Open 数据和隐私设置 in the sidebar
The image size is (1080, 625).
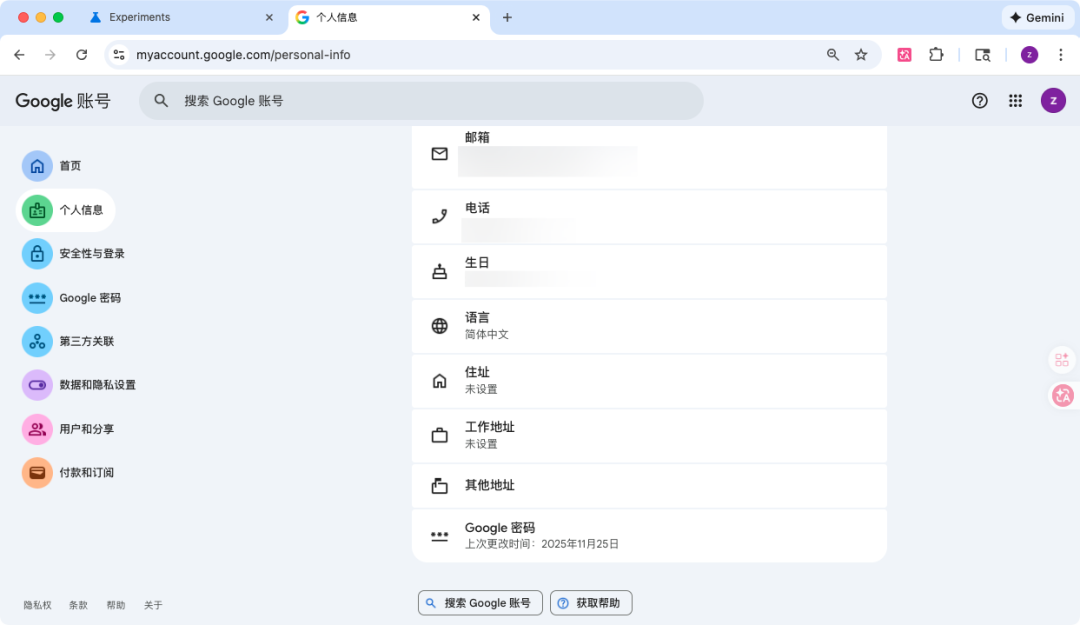(x=79, y=385)
